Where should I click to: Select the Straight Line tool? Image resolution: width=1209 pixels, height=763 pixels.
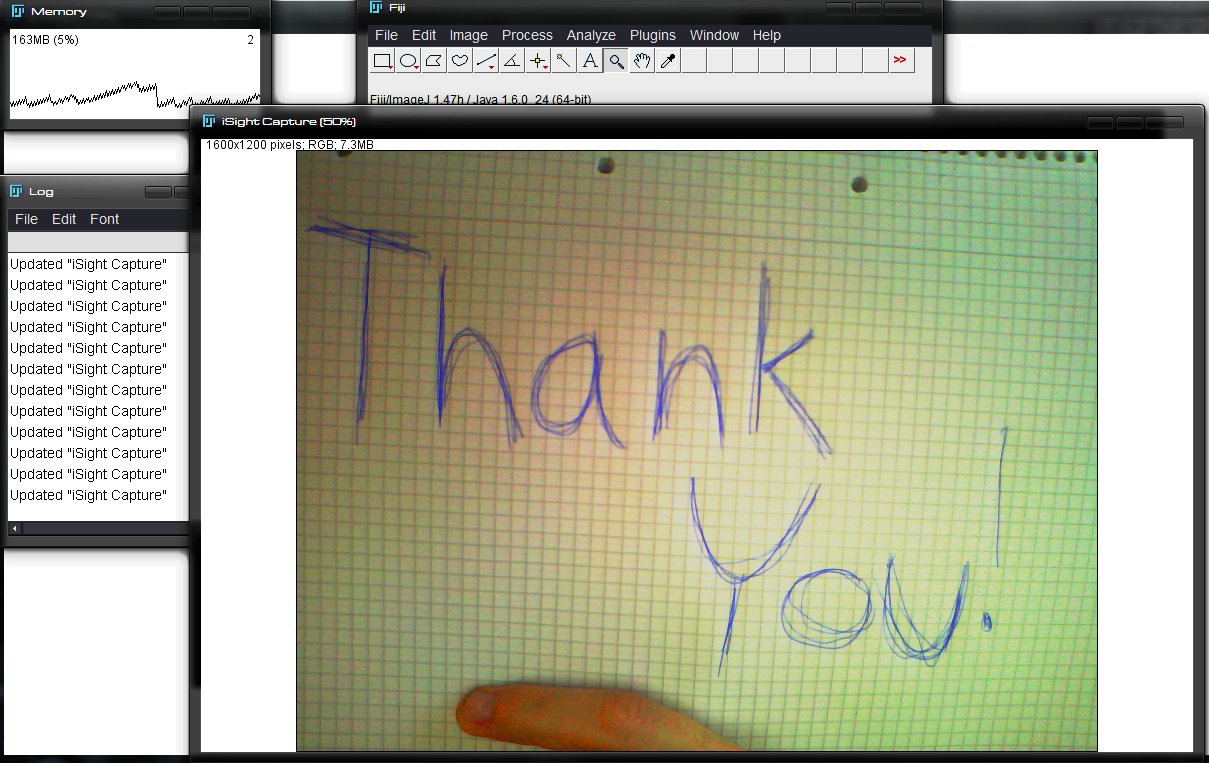tap(486, 61)
